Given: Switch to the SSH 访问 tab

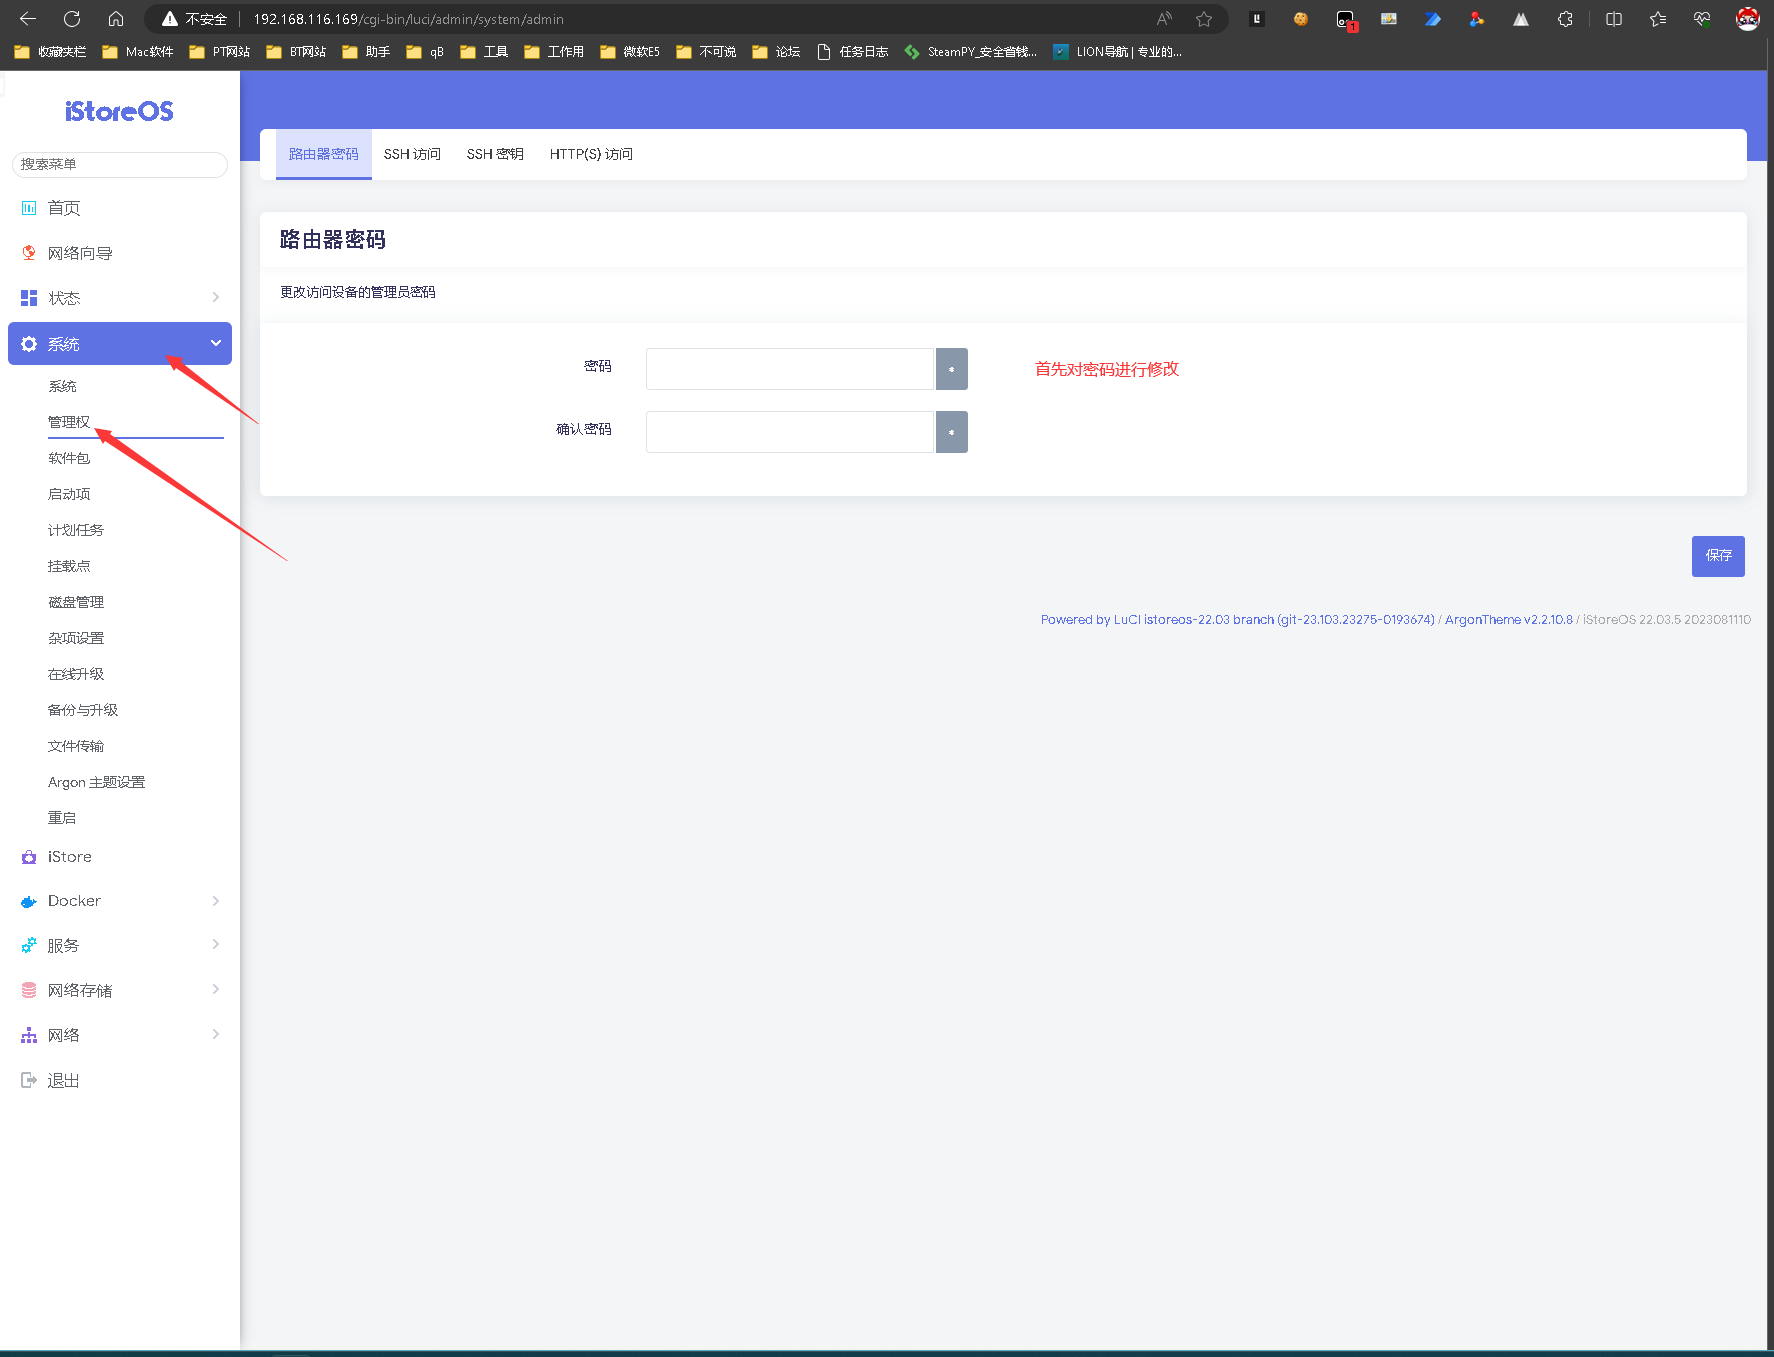Looking at the screenshot, I should [x=412, y=154].
